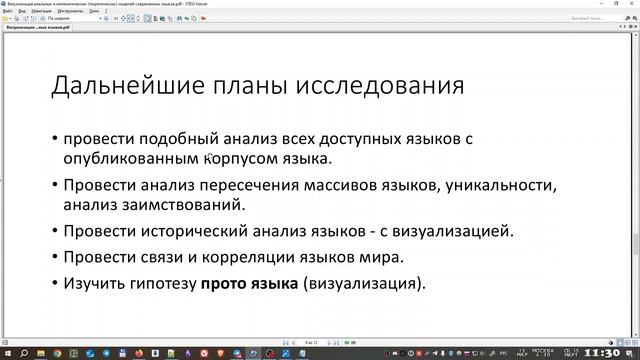The width and height of the screenshot is (640, 360).
Task: Click the taskbar clock showing 11:30
Action: click(x=602, y=353)
